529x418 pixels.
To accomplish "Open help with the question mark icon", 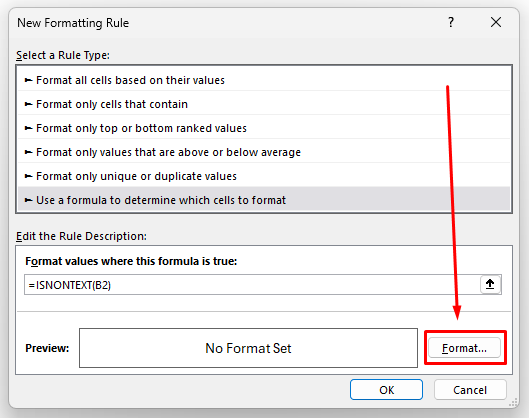I will pos(451,23).
